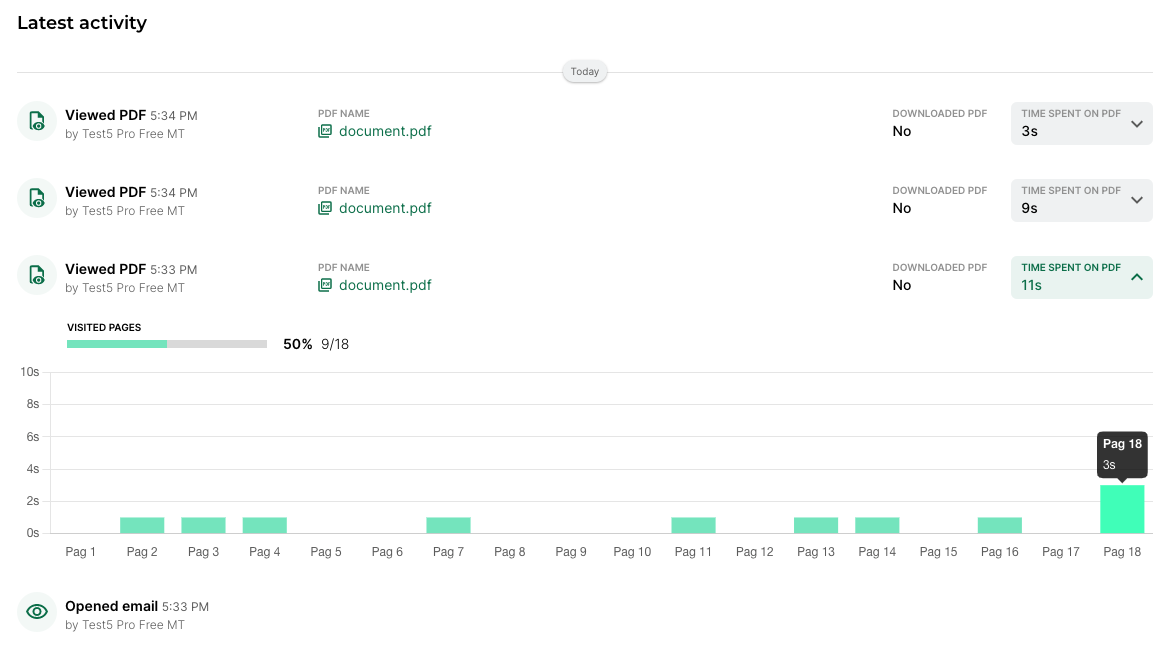This screenshot has width=1169, height=653.
Task: Open document.pdf link in the 5:33 PM row
Action: [385, 285]
